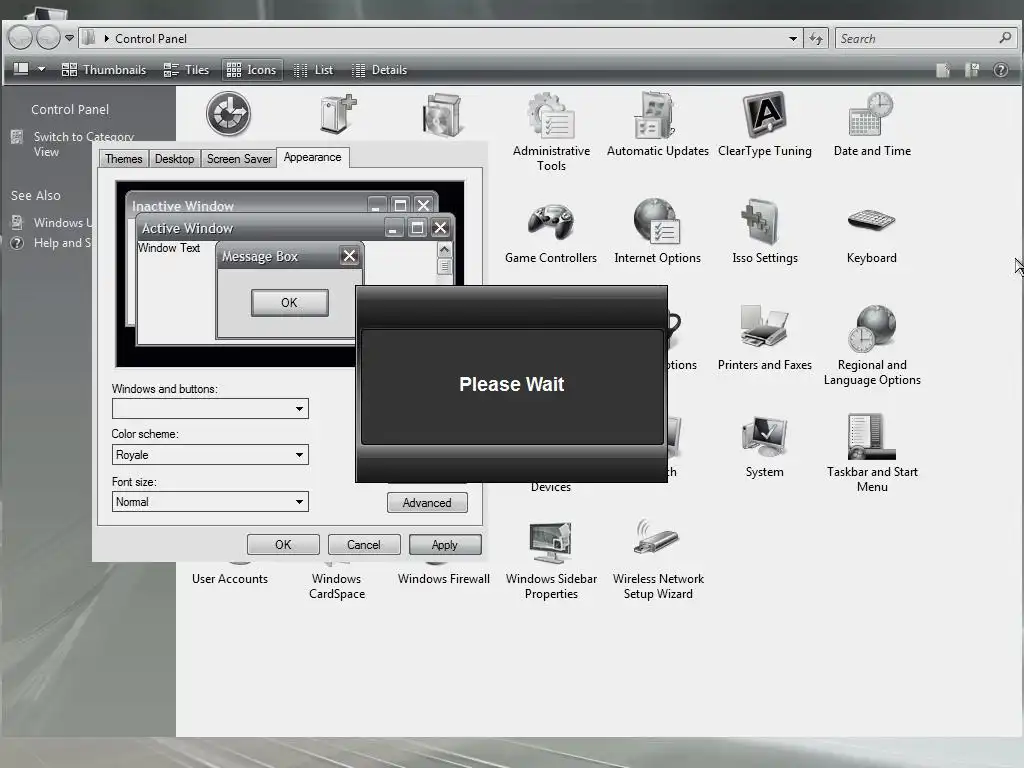The height and width of the screenshot is (768, 1024).
Task: Open Taskbar and Start Menu
Action: pyautogui.click(x=872, y=453)
